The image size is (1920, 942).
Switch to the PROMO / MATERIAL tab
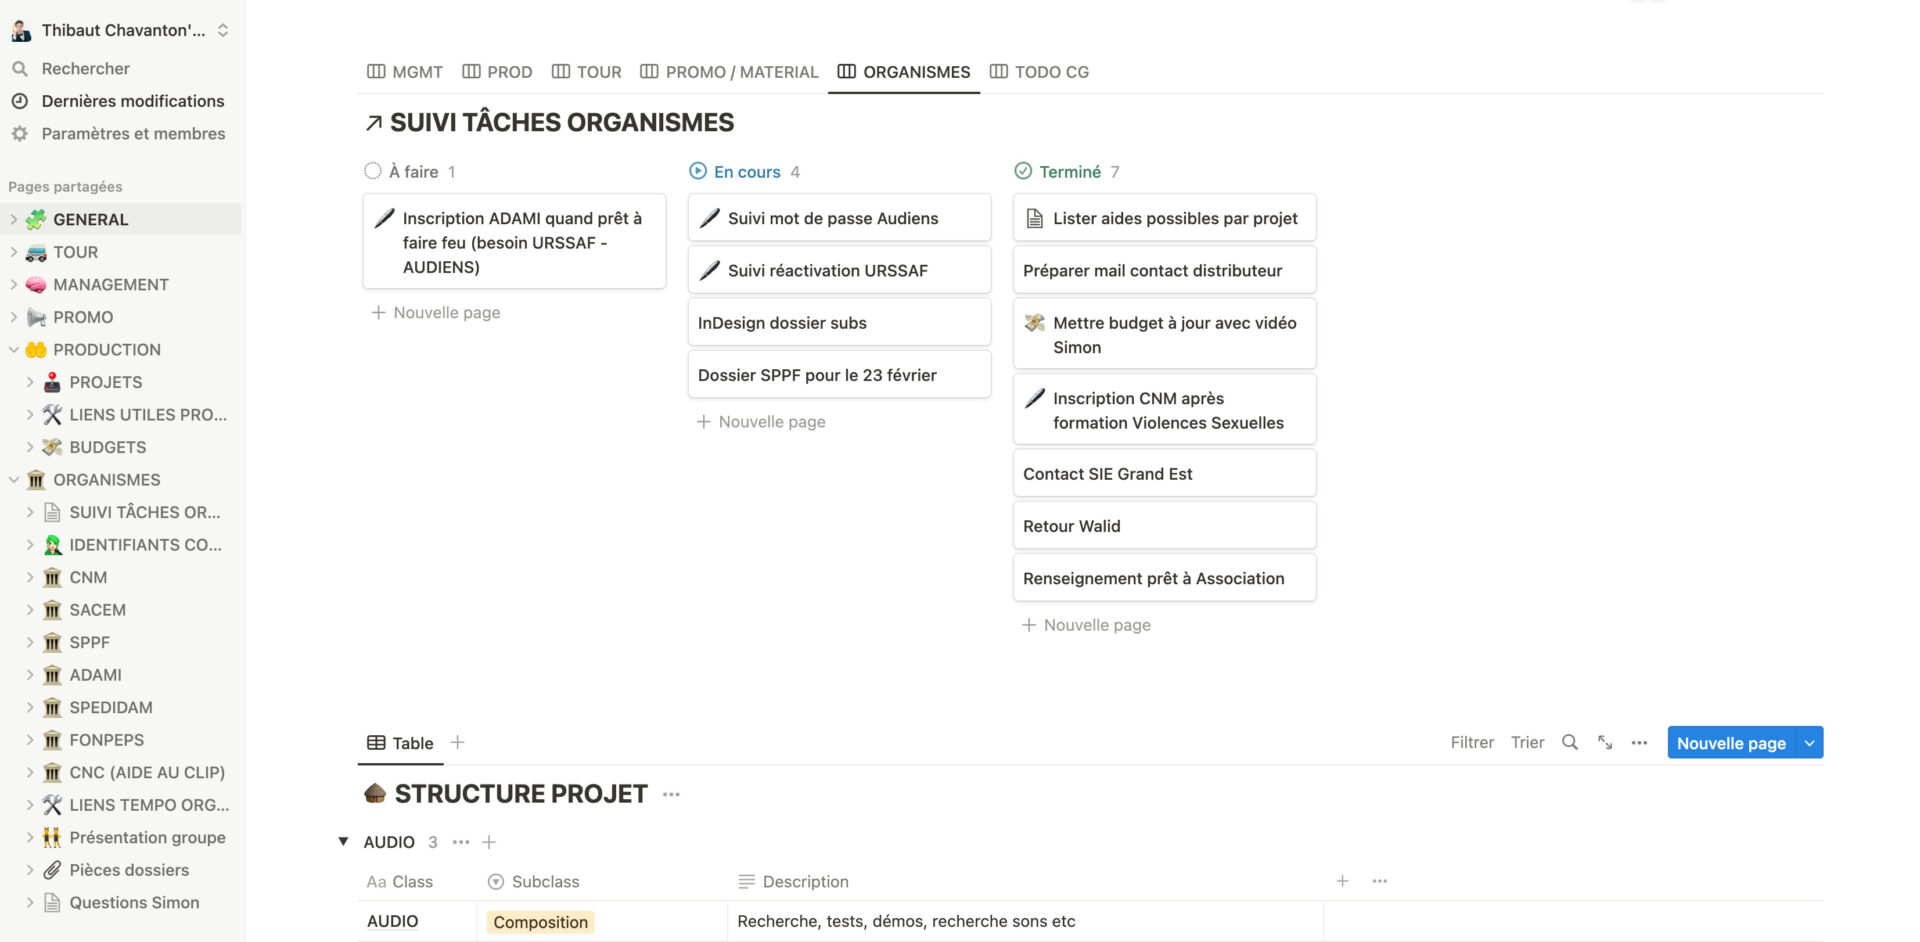729,72
